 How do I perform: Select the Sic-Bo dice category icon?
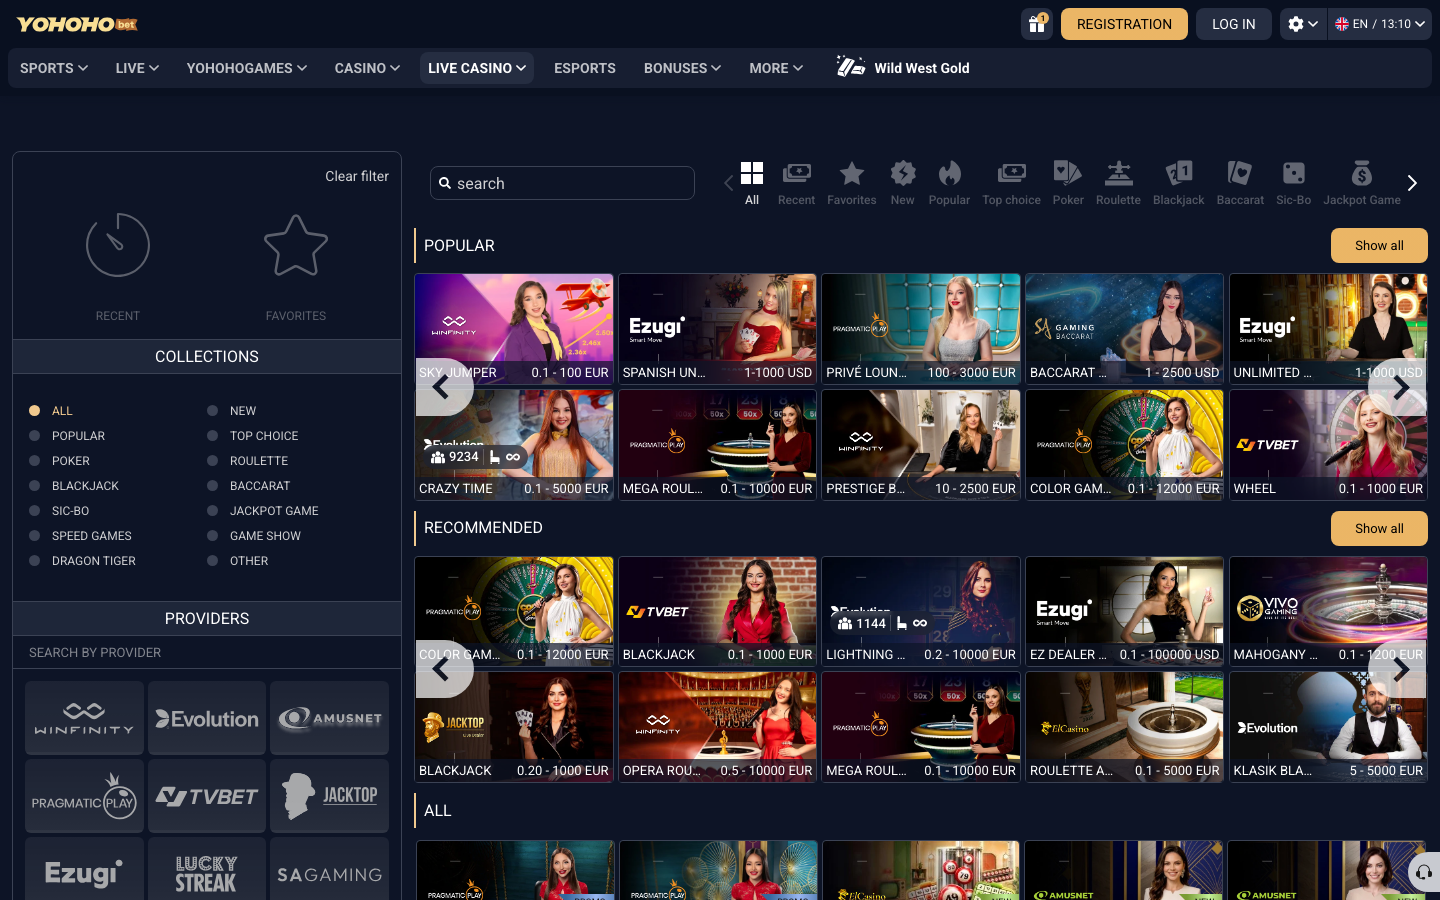(x=1293, y=173)
